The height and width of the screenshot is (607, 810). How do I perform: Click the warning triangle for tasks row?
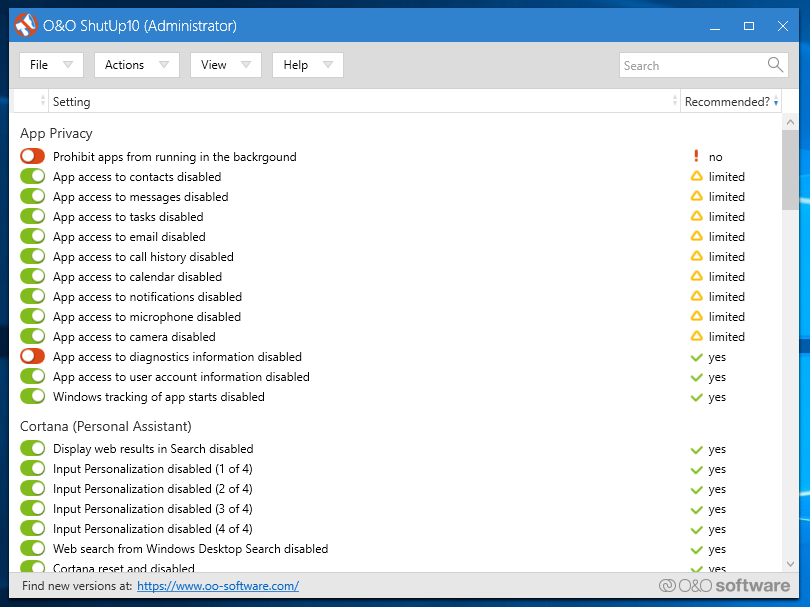pos(696,216)
